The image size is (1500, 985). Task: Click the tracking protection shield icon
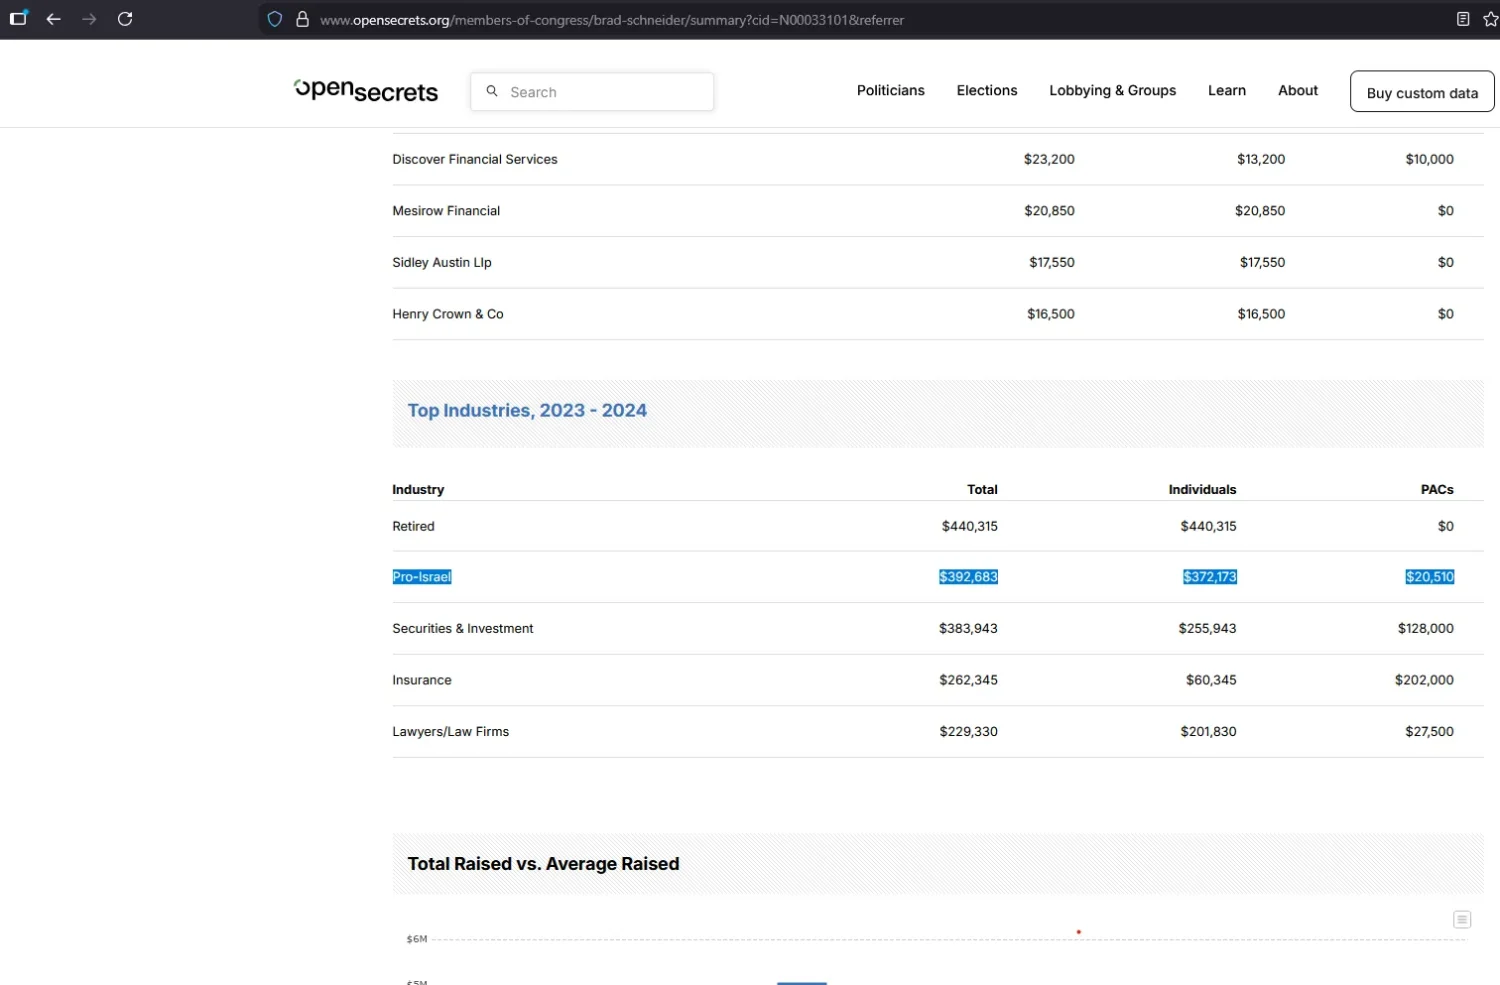pos(275,19)
